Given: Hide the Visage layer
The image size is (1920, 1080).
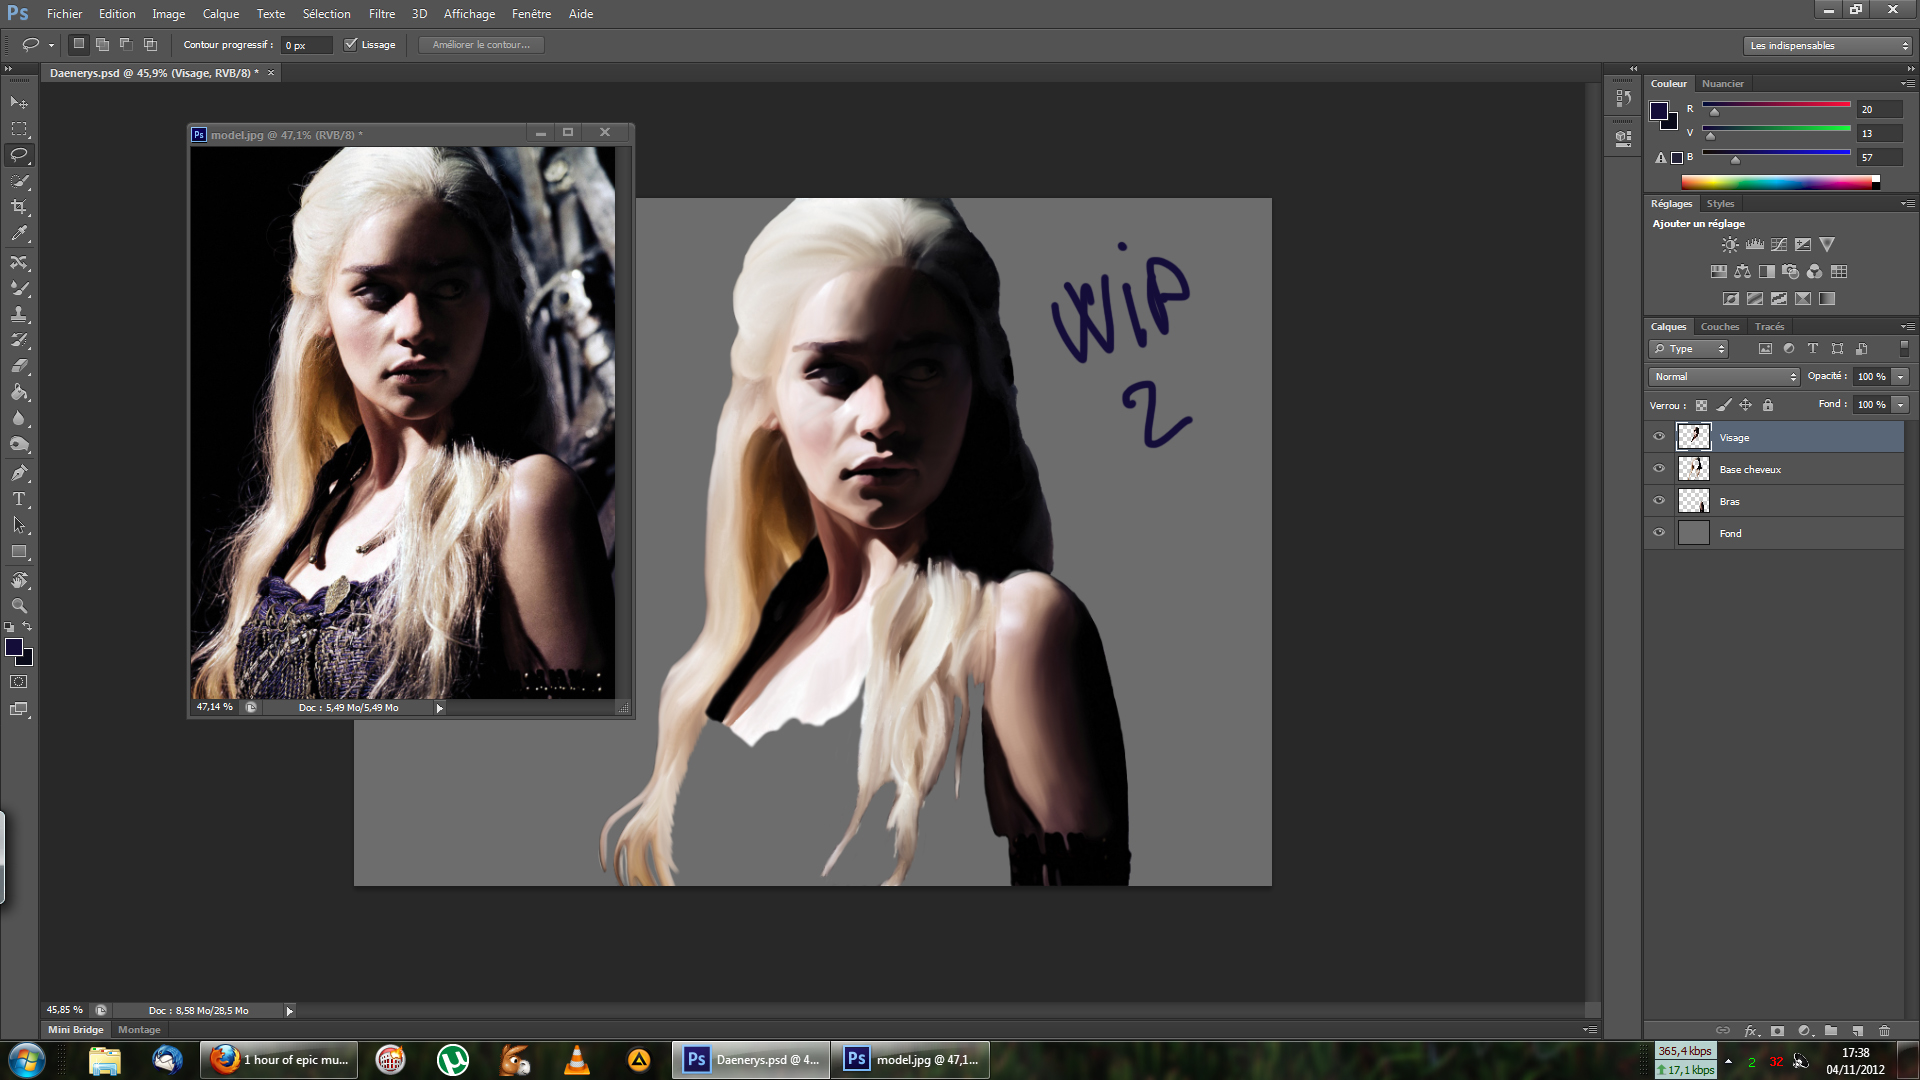Looking at the screenshot, I should (1659, 437).
